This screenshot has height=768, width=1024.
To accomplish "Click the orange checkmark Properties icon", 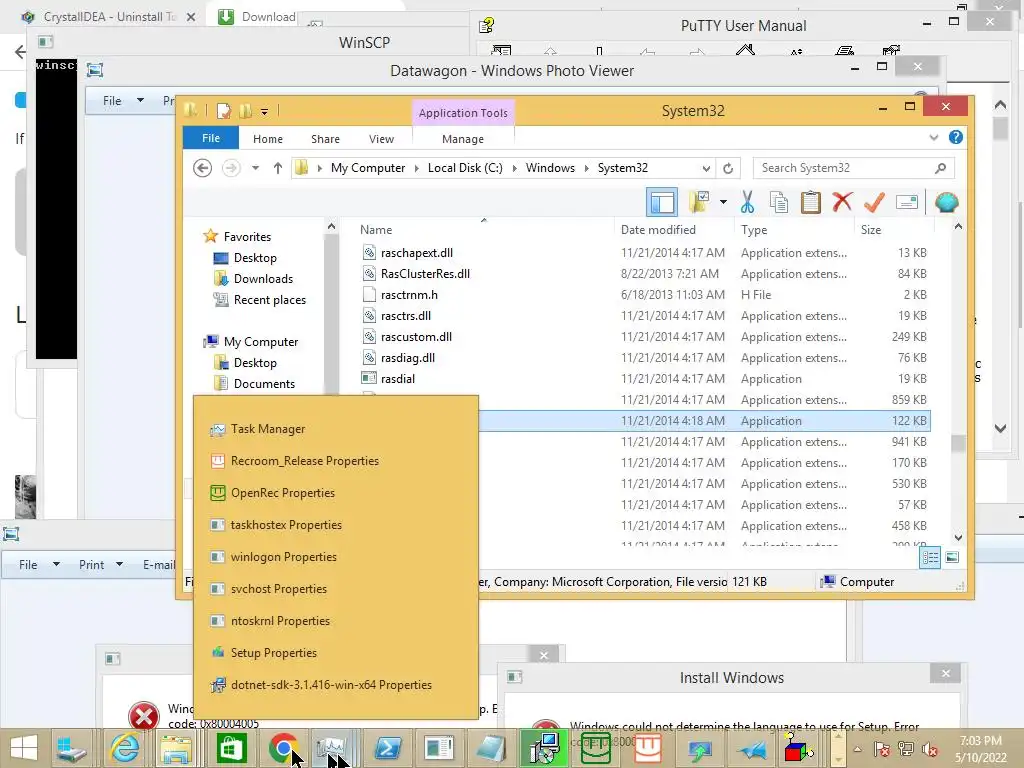I will [x=874, y=202].
